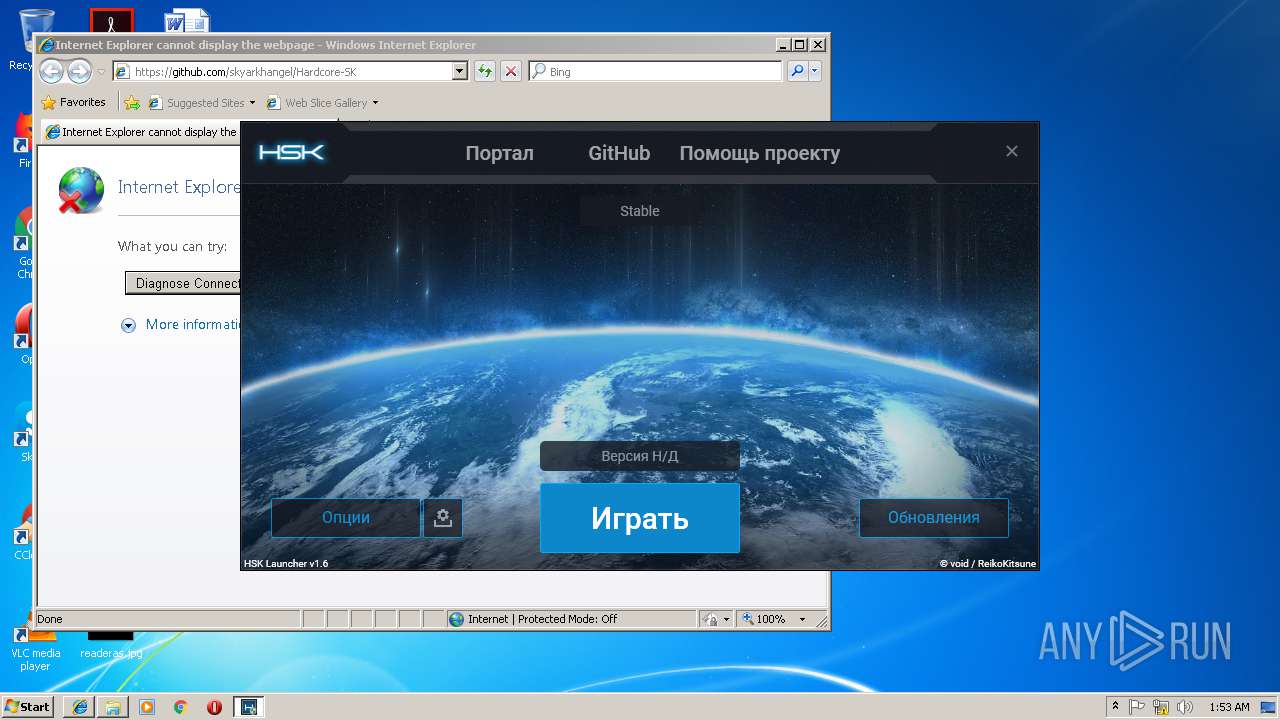Expand address bar history dropdown

(460, 72)
